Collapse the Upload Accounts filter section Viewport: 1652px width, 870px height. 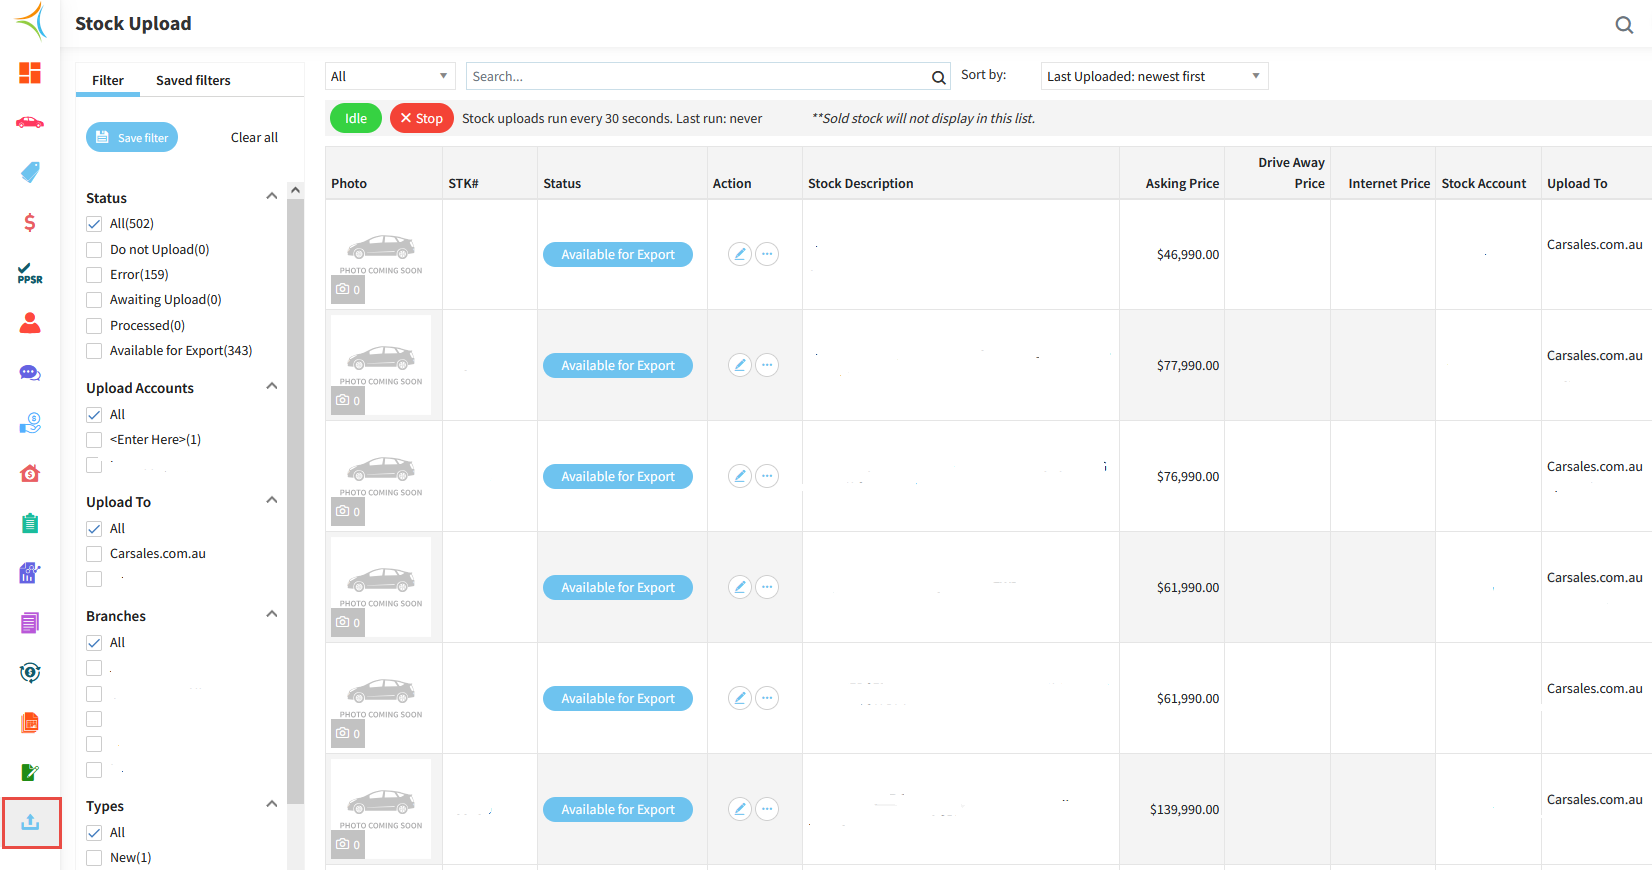[271, 387]
